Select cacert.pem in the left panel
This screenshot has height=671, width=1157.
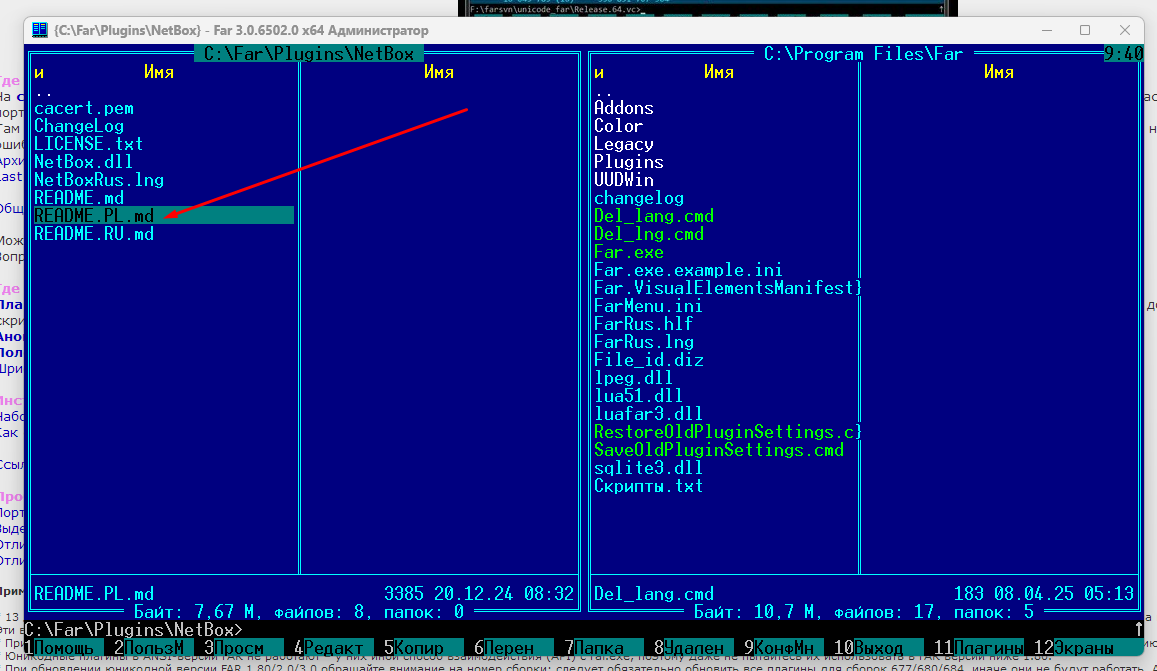[x=84, y=108]
